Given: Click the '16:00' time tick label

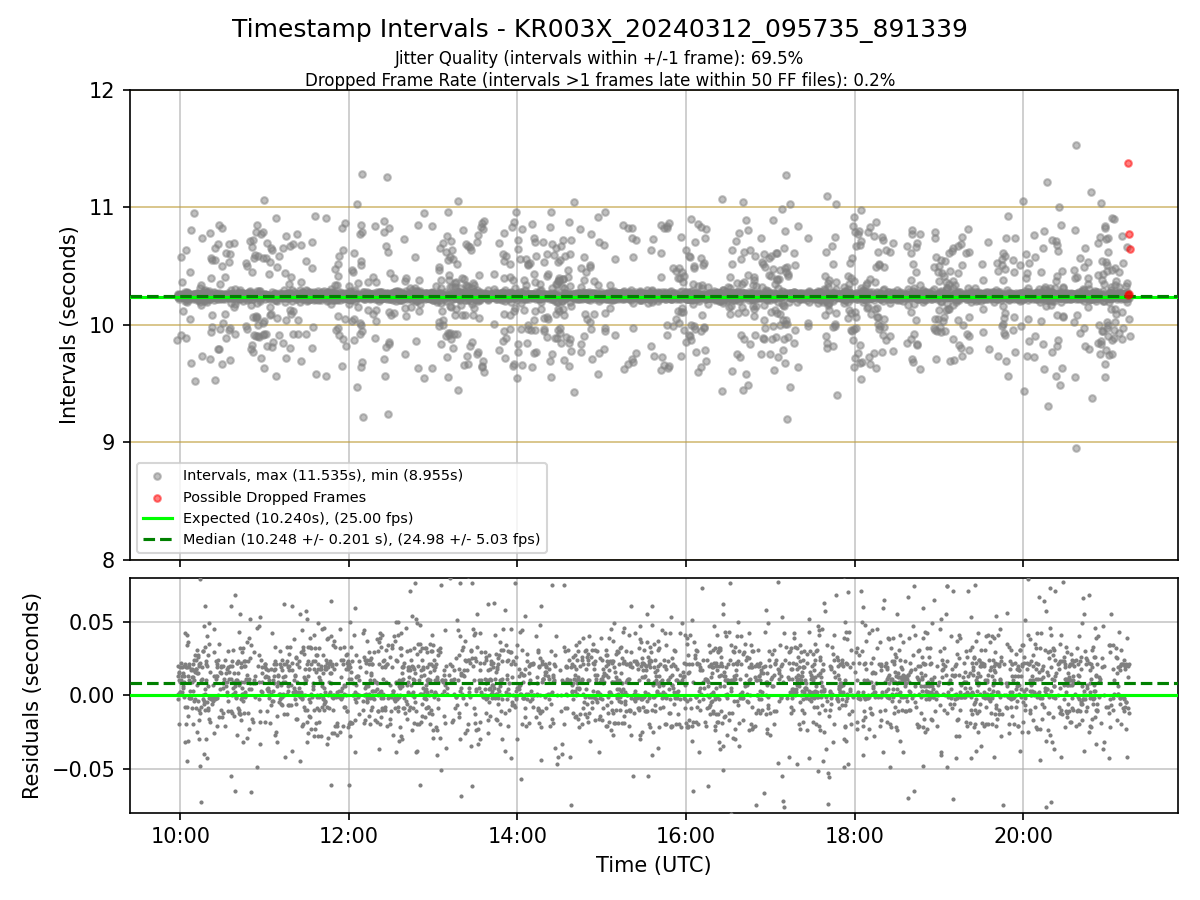Looking at the screenshot, I should point(685,836).
